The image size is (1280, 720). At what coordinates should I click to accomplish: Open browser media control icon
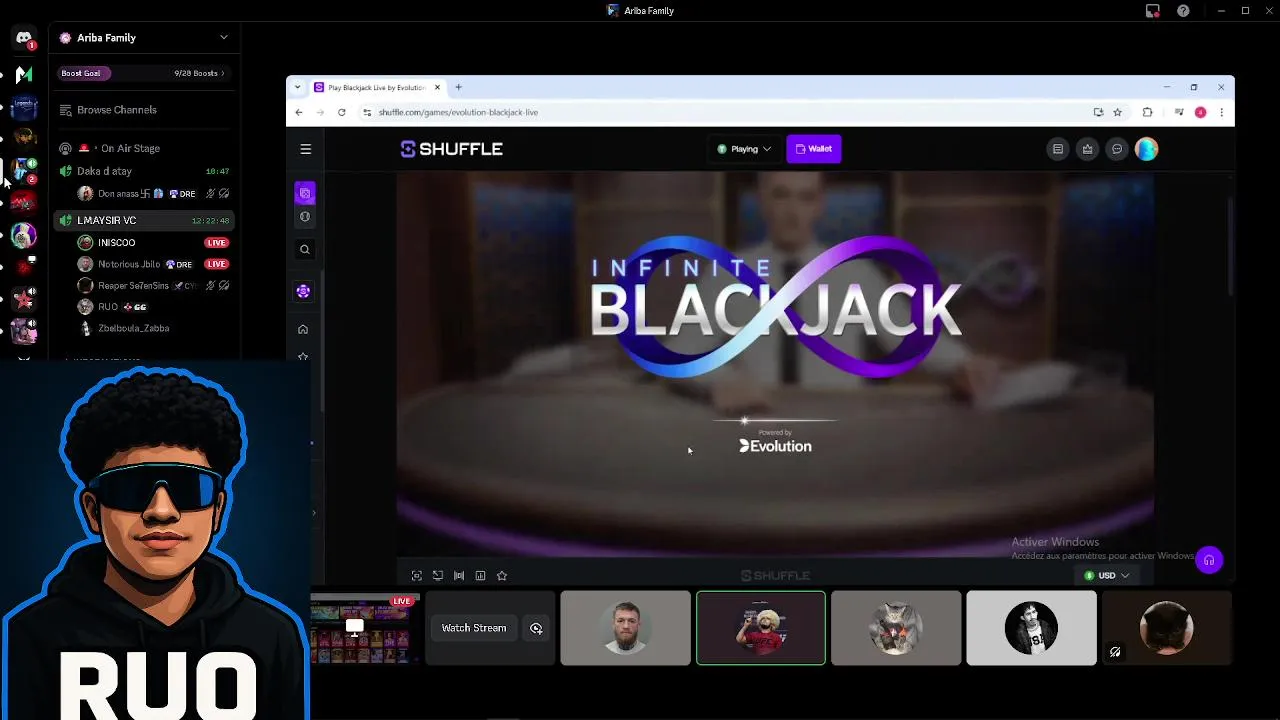1180,112
